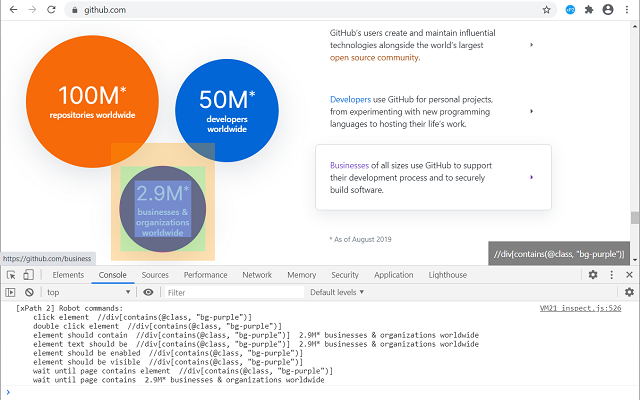The width and height of the screenshot is (640, 400).
Task: Click the lock icon beside github.com
Action: [75, 10]
